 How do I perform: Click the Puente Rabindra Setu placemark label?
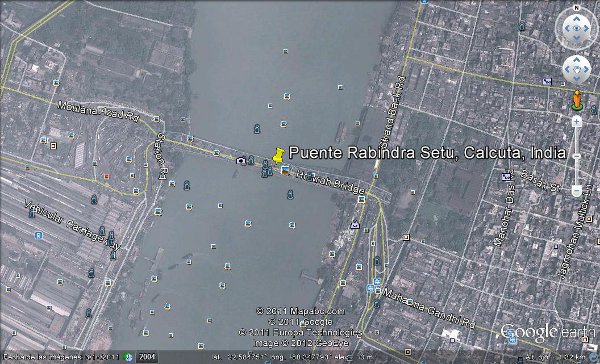point(427,153)
